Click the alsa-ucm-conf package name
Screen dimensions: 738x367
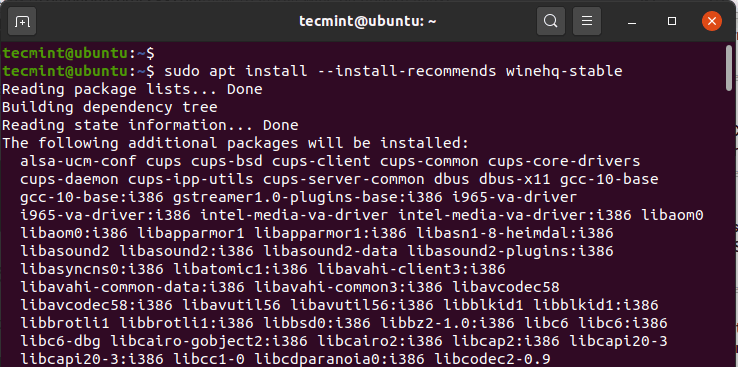point(78,161)
